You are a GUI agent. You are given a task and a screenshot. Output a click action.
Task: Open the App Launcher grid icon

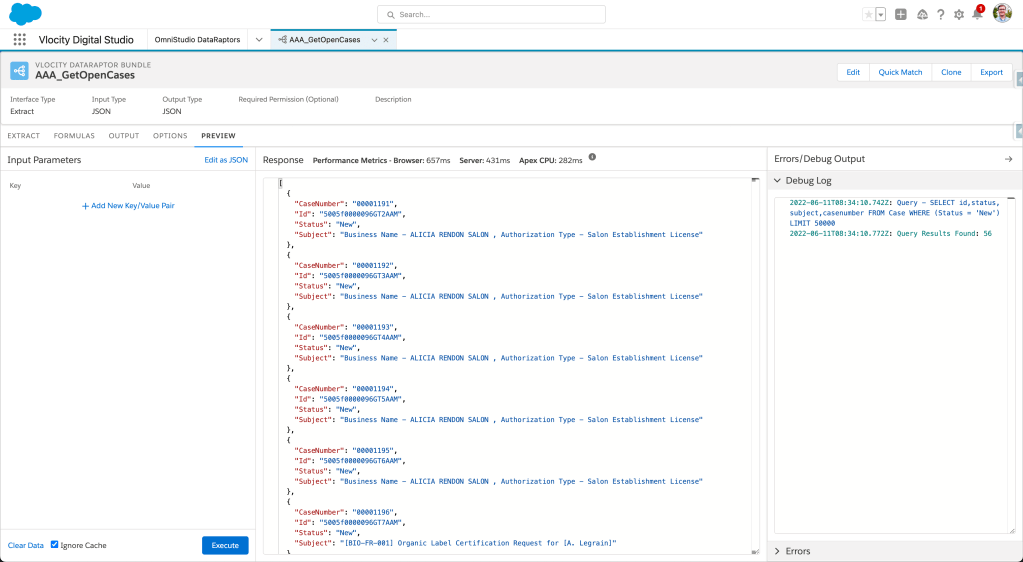tap(20, 40)
